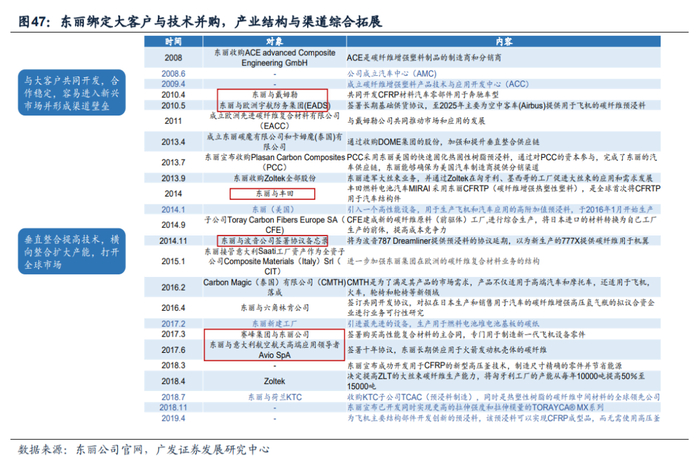Image resolution: width=700 pixels, height=469 pixels.
Task: Select the 2015.1 date cell
Action: tap(173, 261)
